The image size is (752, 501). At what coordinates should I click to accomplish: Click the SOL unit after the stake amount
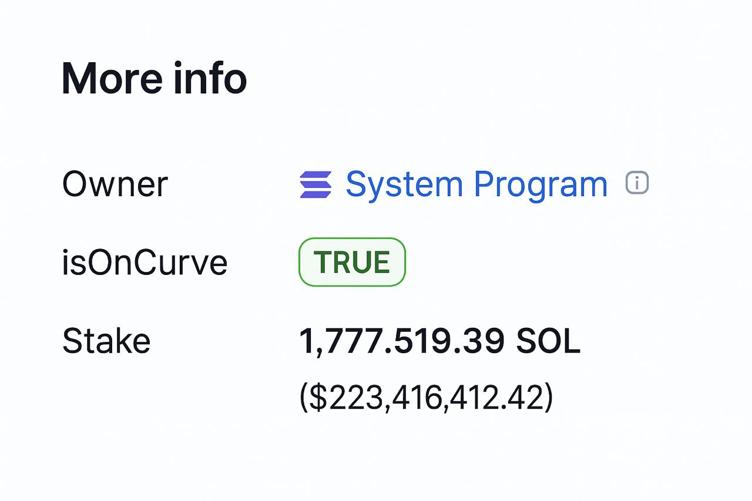coord(548,341)
